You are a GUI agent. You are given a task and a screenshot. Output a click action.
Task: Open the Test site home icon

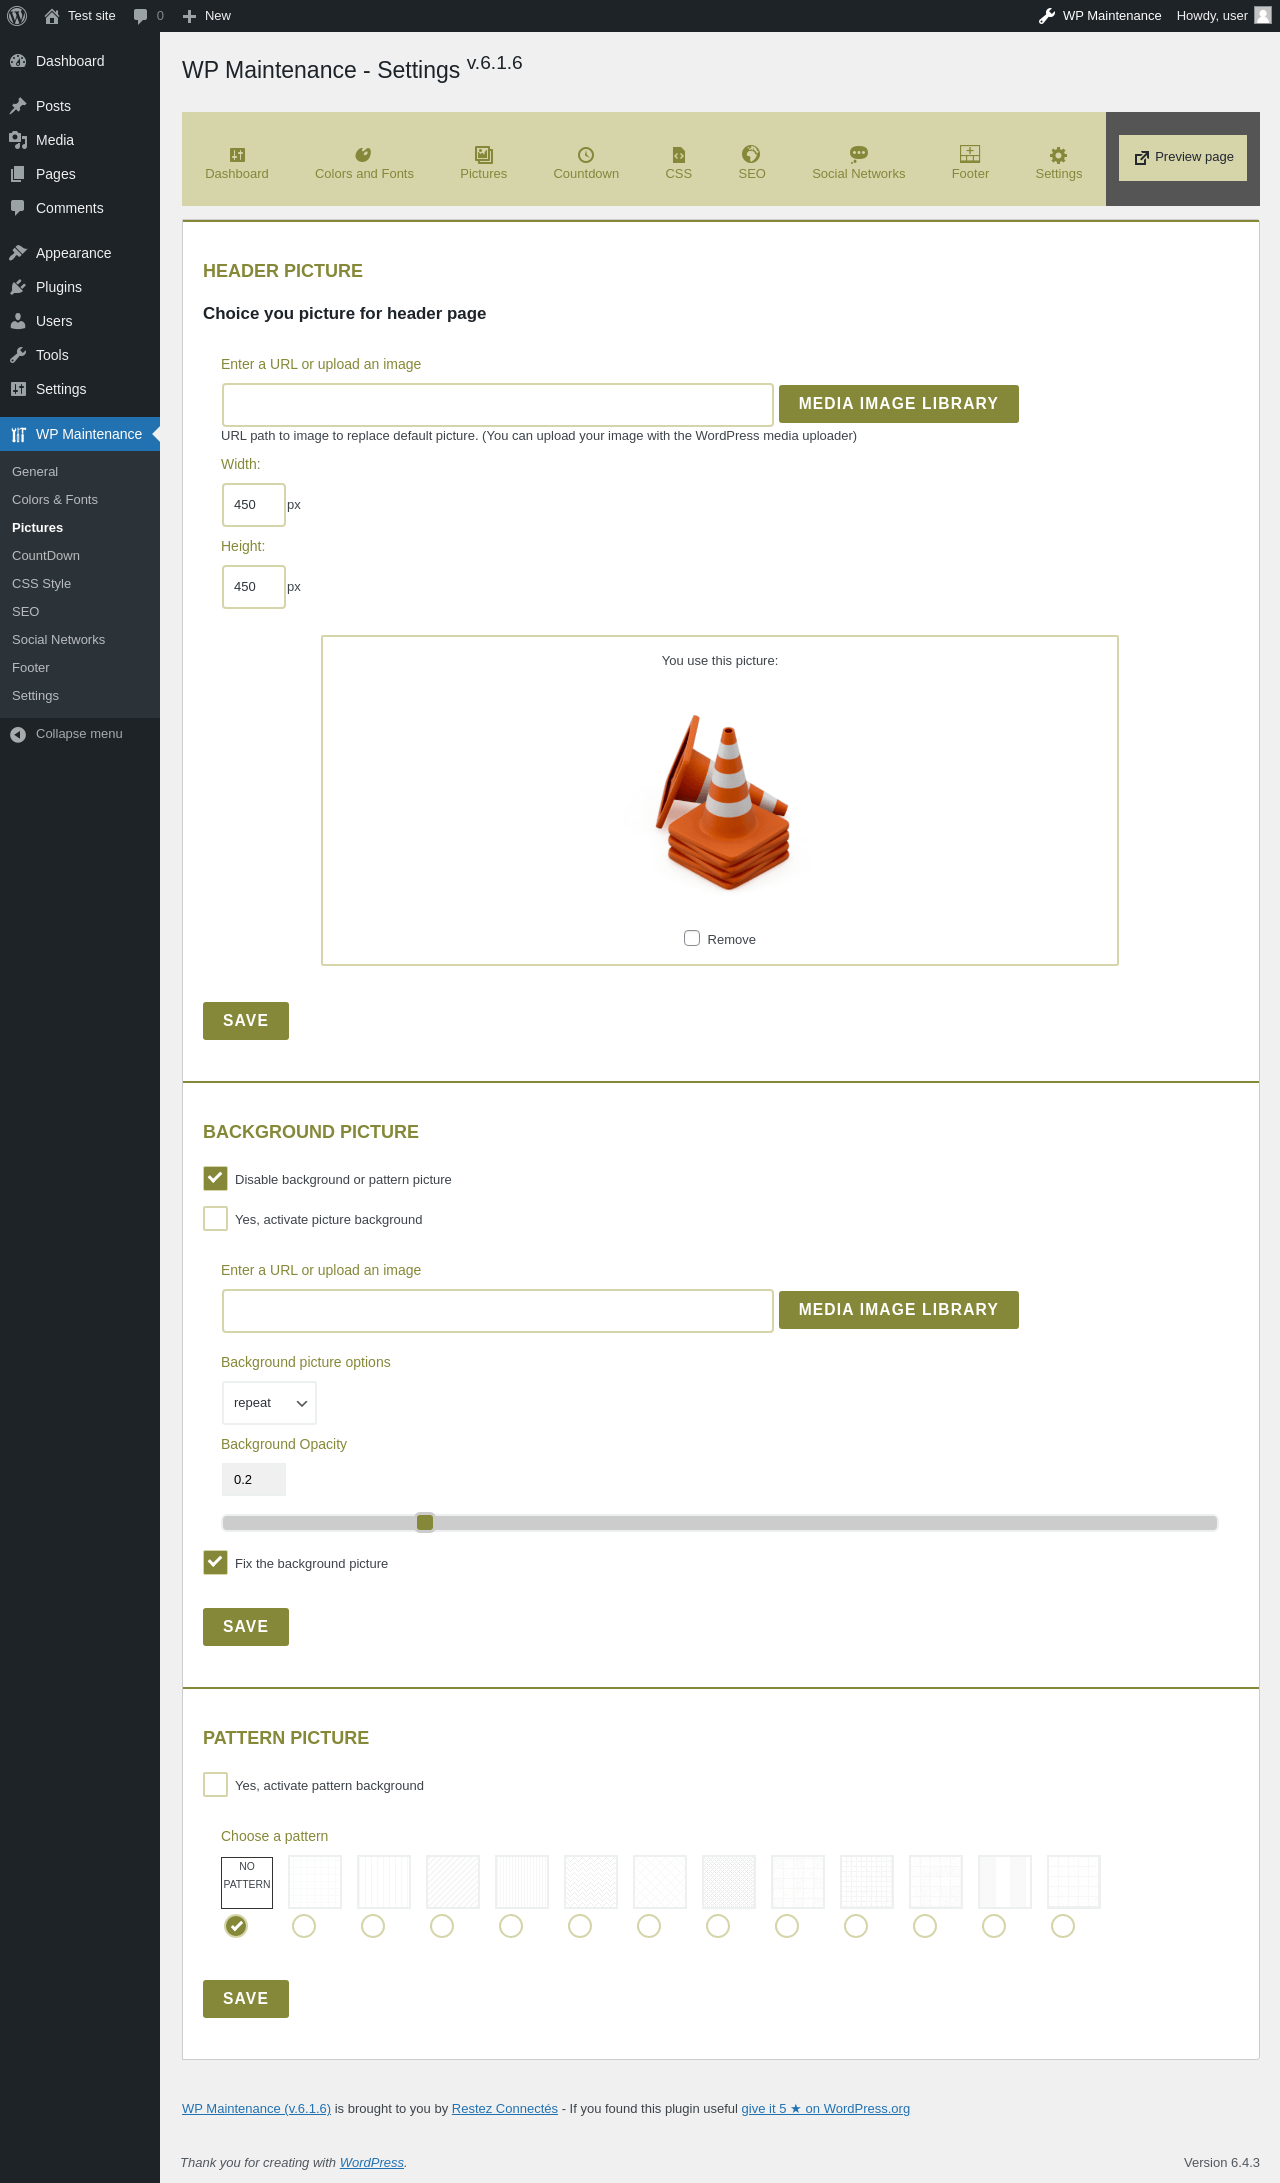pyautogui.click(x=52, y=16)
